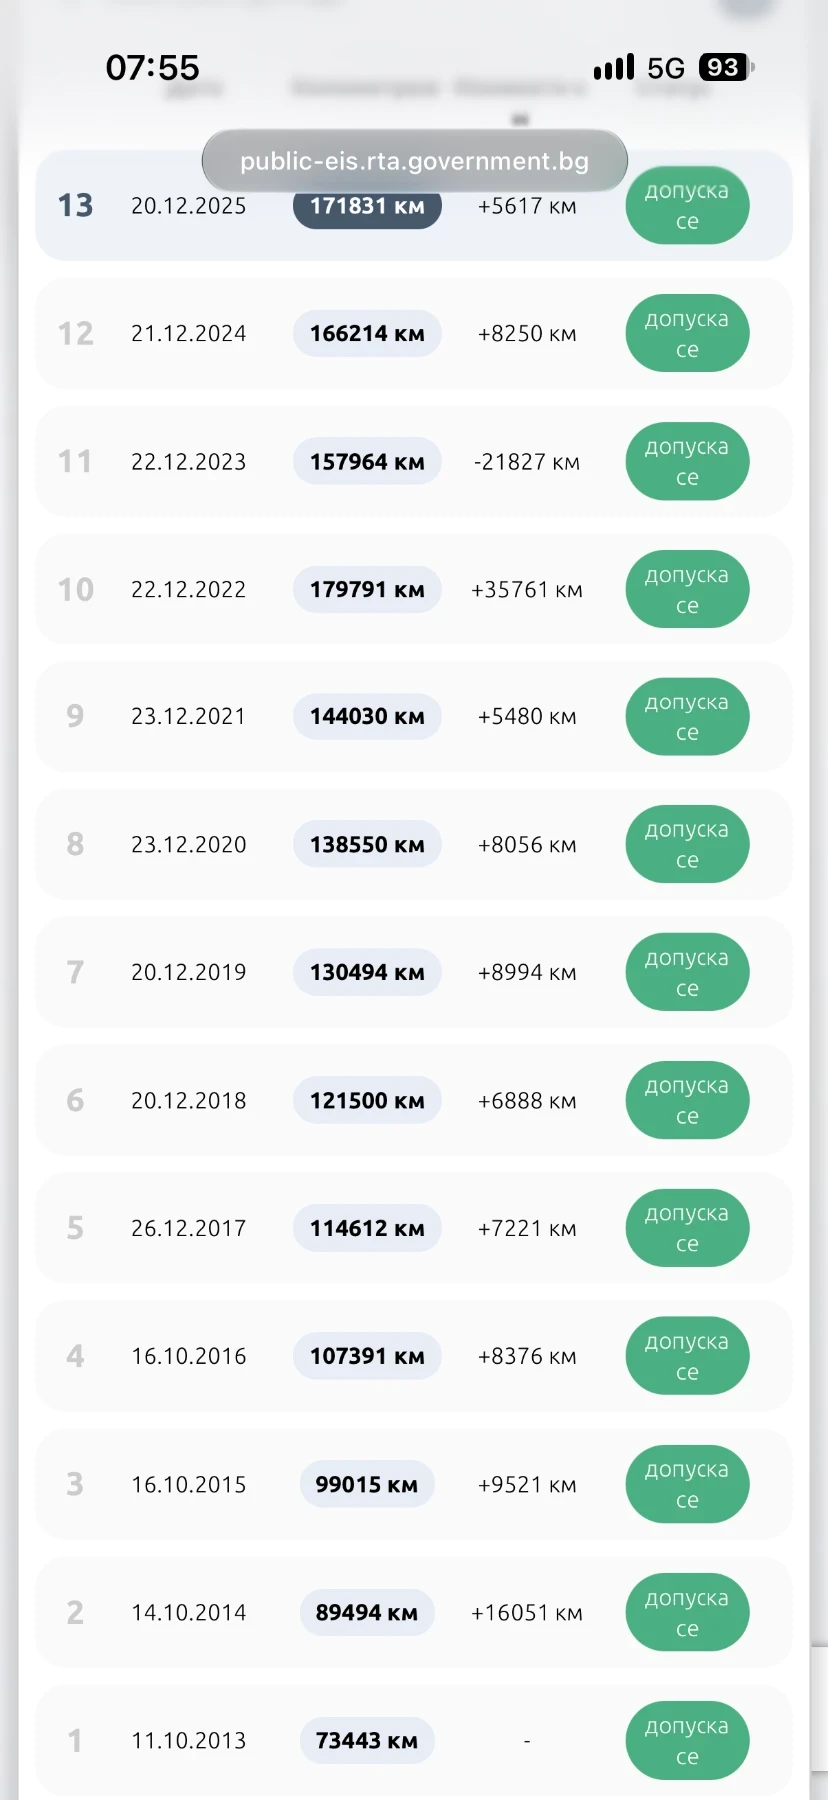Tap the допуска се badge for 20.12.2025
This screenshot has width=828, height=1800.
pos(687,205)
